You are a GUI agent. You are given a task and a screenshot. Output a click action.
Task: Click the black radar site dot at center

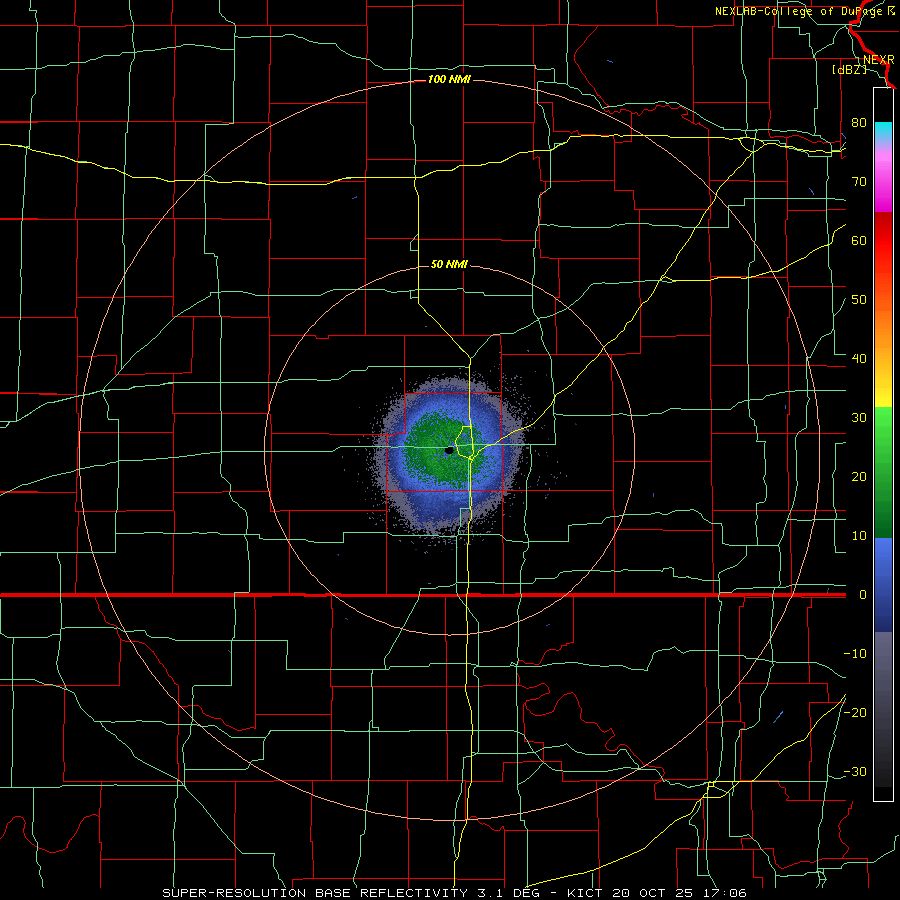click(449, 451)
